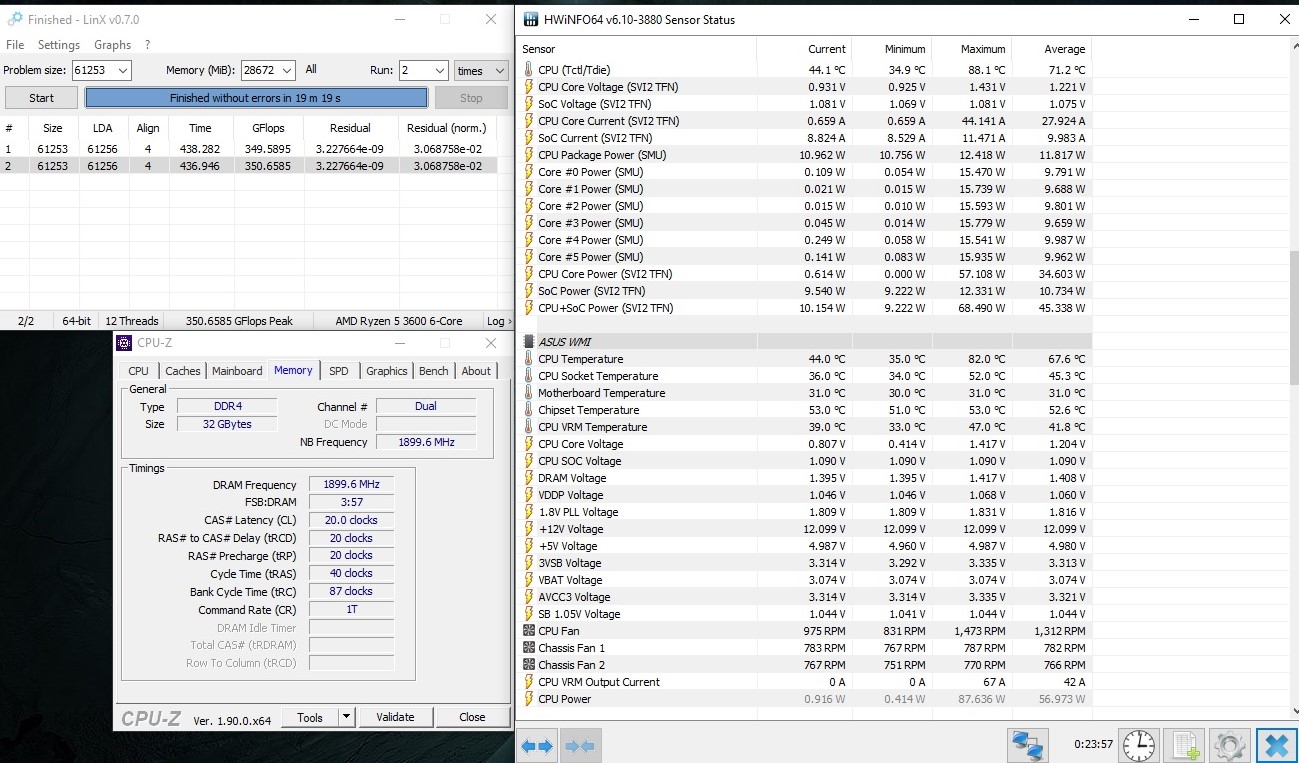Screen dimensions: 1299x763
Task: Click lightning icon beside CPU VRM Output Current
Action: (529, 682)
